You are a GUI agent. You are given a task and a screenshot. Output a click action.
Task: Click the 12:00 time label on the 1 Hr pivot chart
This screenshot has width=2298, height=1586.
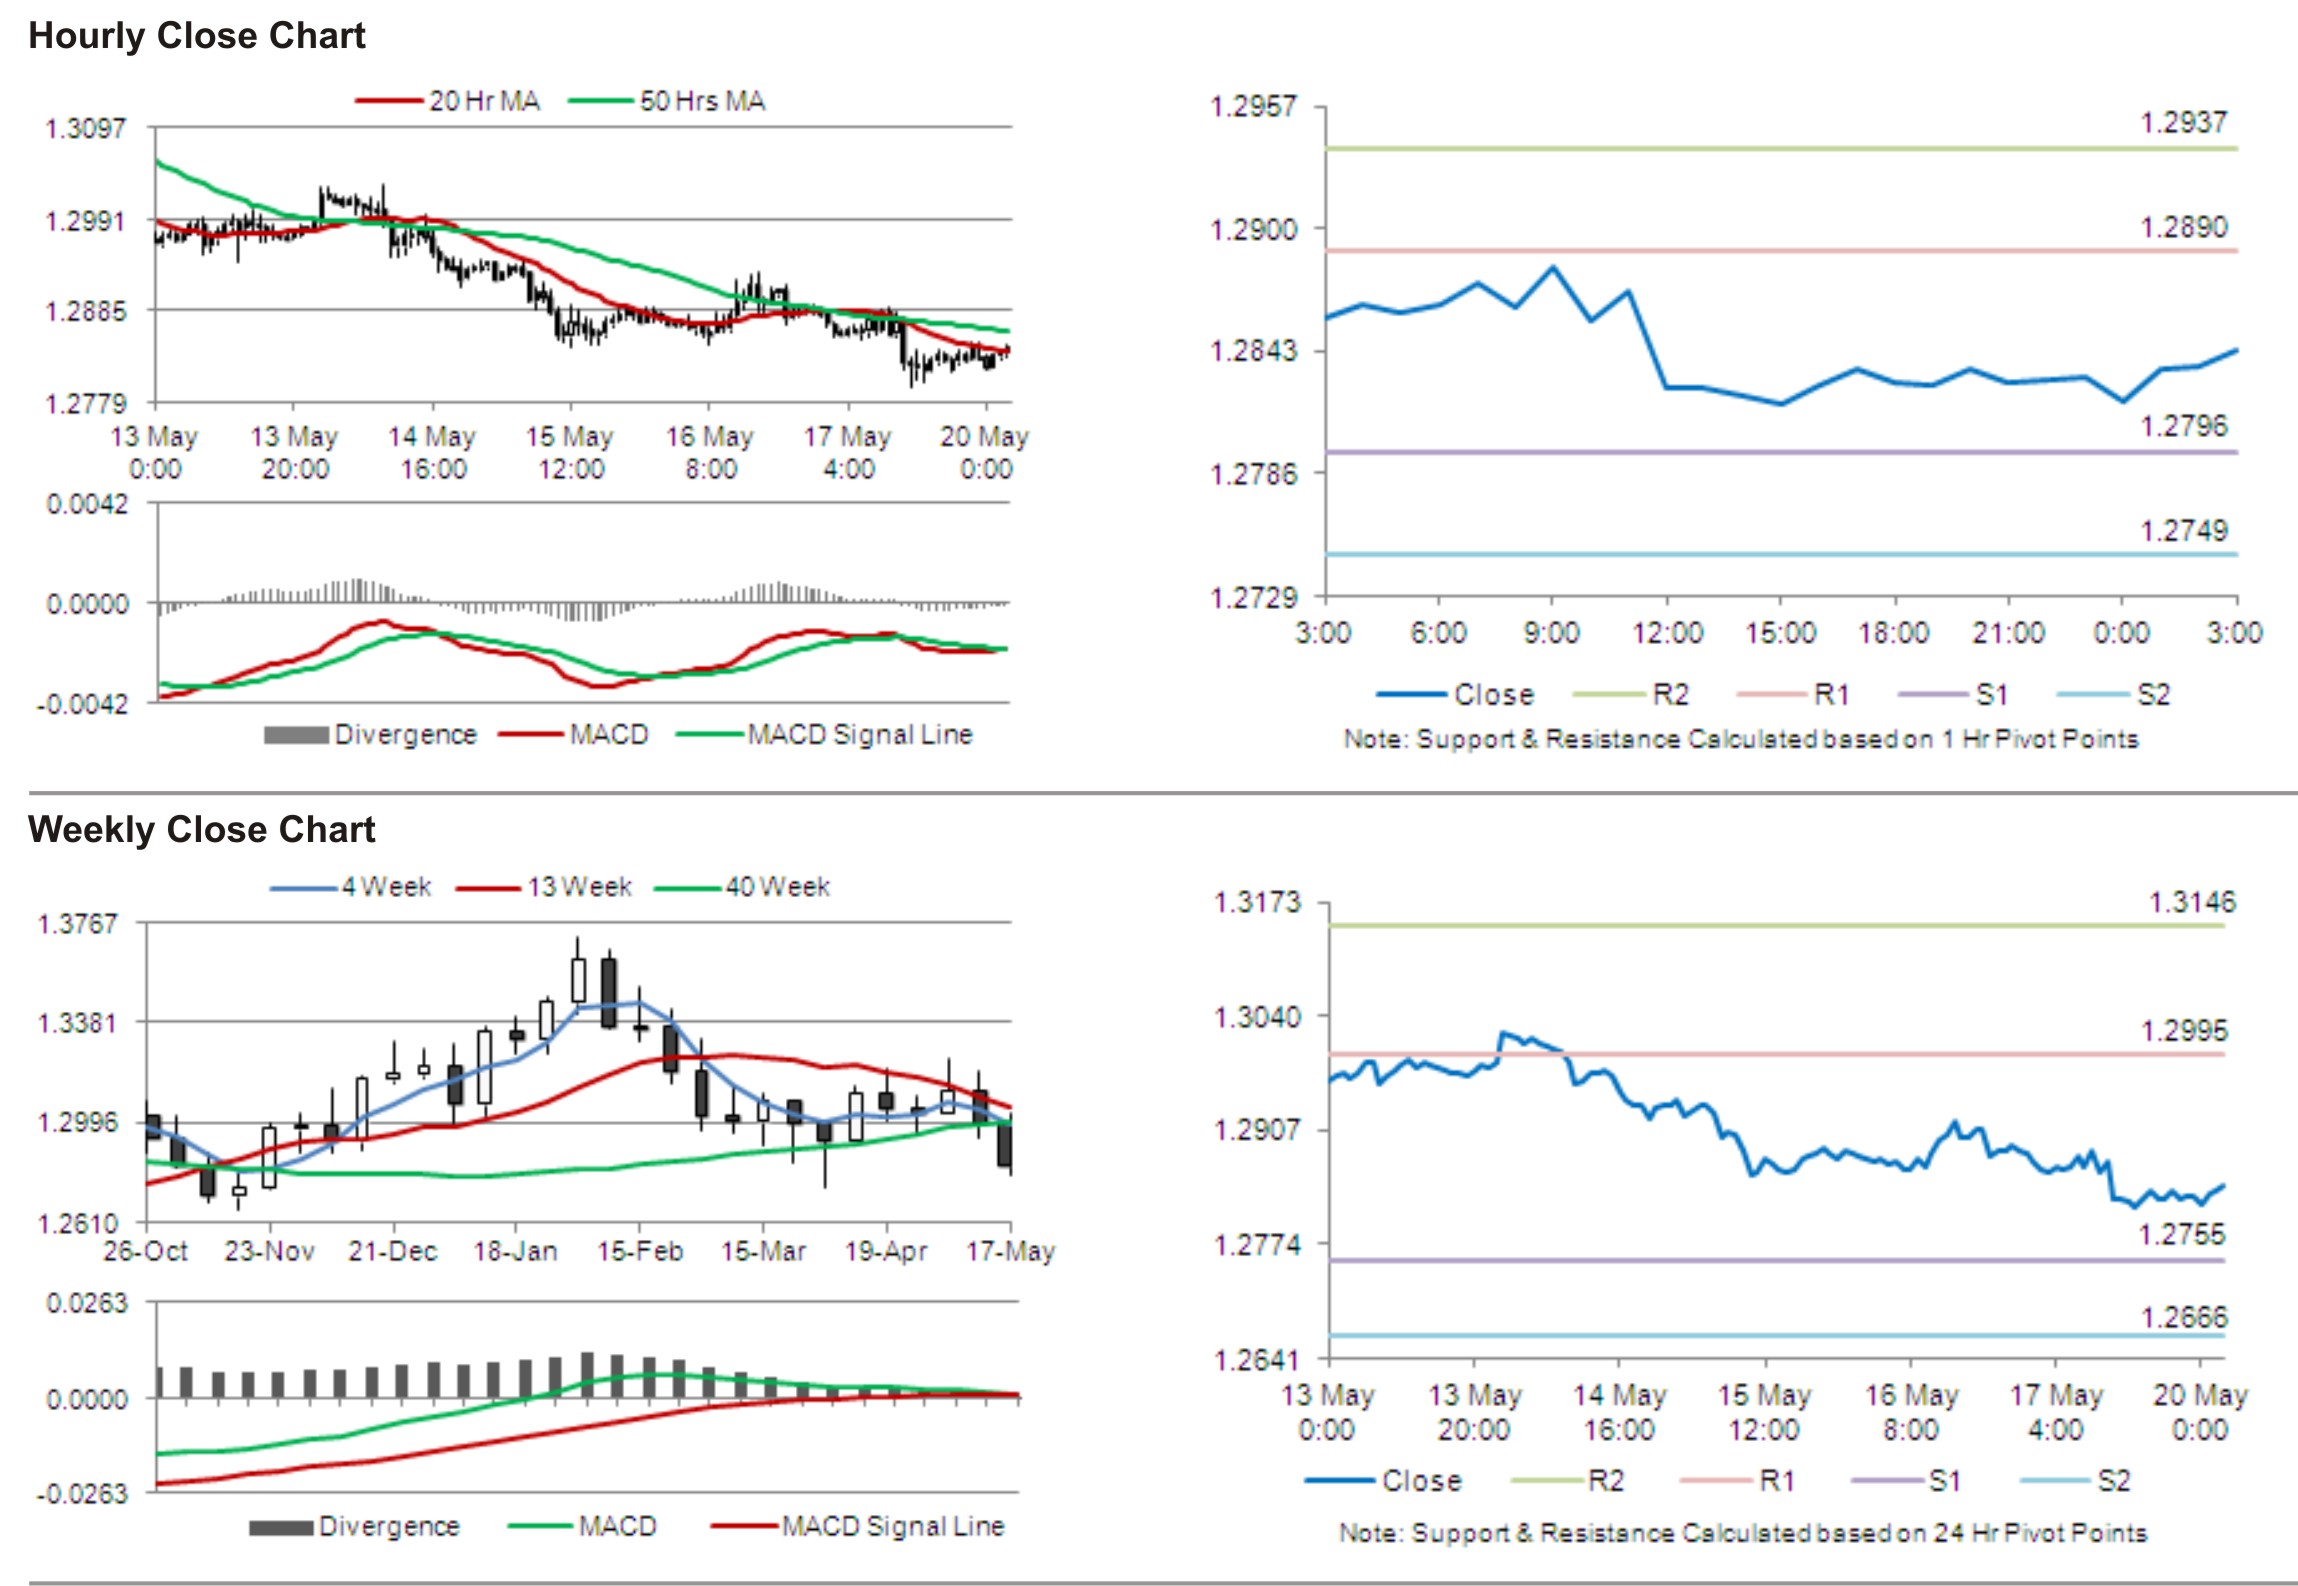(x=1667, y=633)
